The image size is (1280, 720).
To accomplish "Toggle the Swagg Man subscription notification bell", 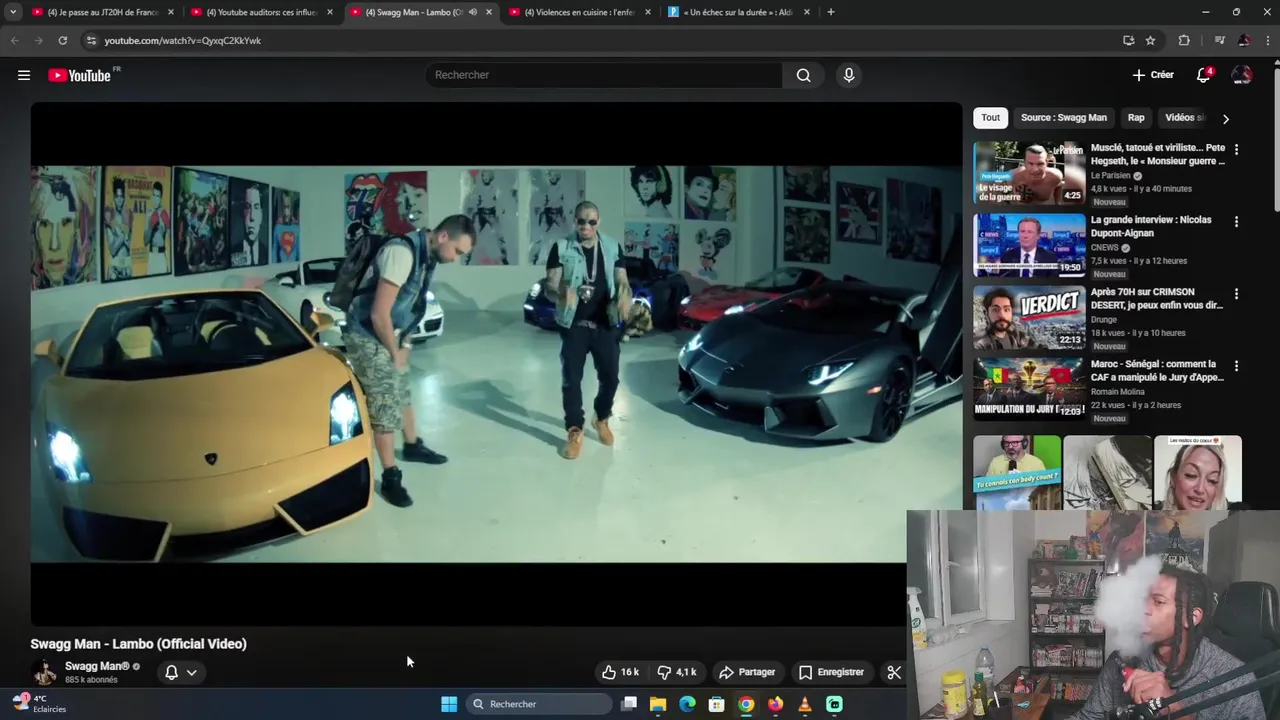I will click(171, 672).
